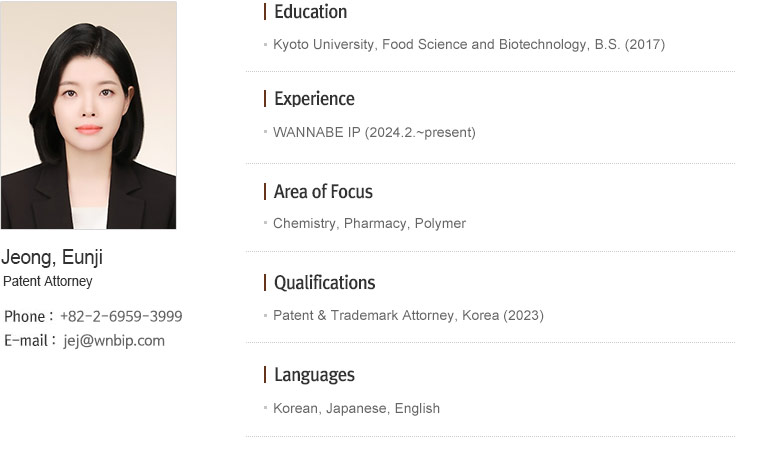Click the bullet before Kyoto University

tap(266, 45)
